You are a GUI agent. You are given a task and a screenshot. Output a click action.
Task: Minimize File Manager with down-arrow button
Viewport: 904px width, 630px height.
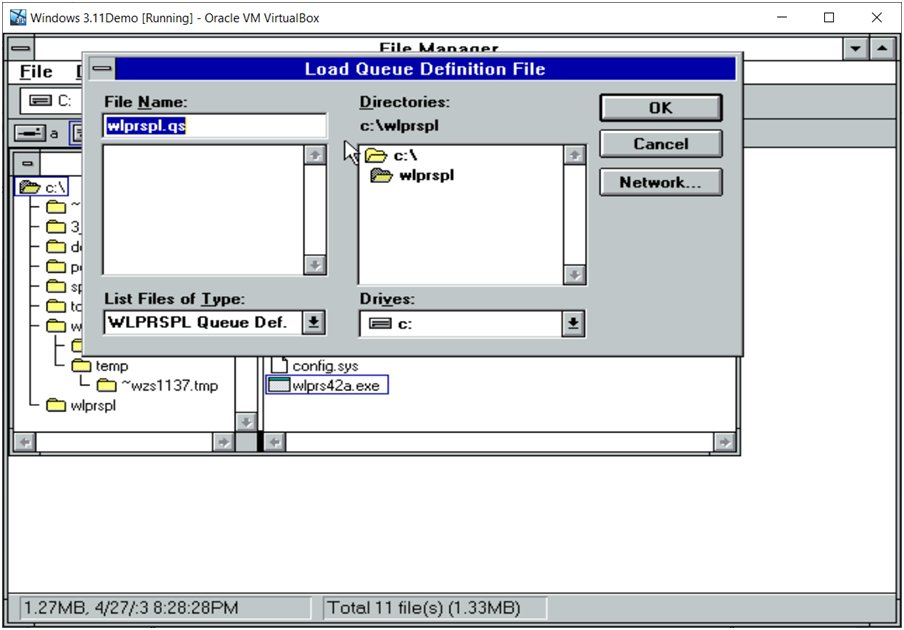click(x=856, y=48)
